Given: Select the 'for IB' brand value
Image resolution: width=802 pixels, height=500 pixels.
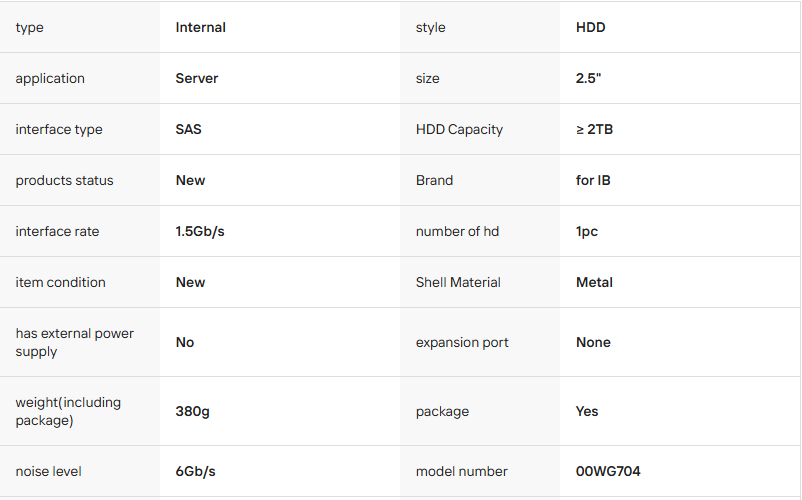Looking at the screenshot, I should [x=593, y=181].
